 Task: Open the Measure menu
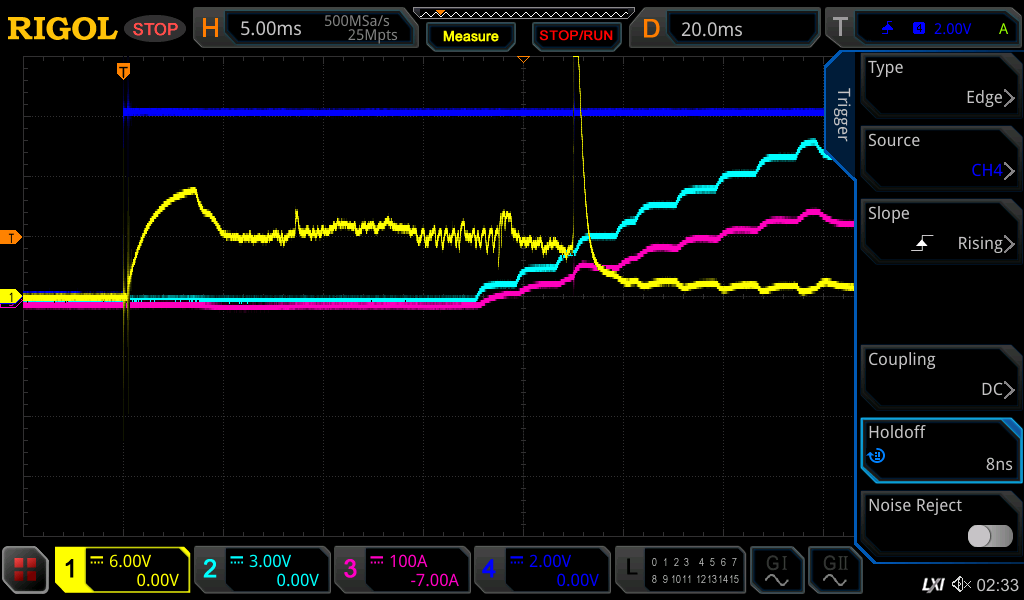tap(470, 36)
